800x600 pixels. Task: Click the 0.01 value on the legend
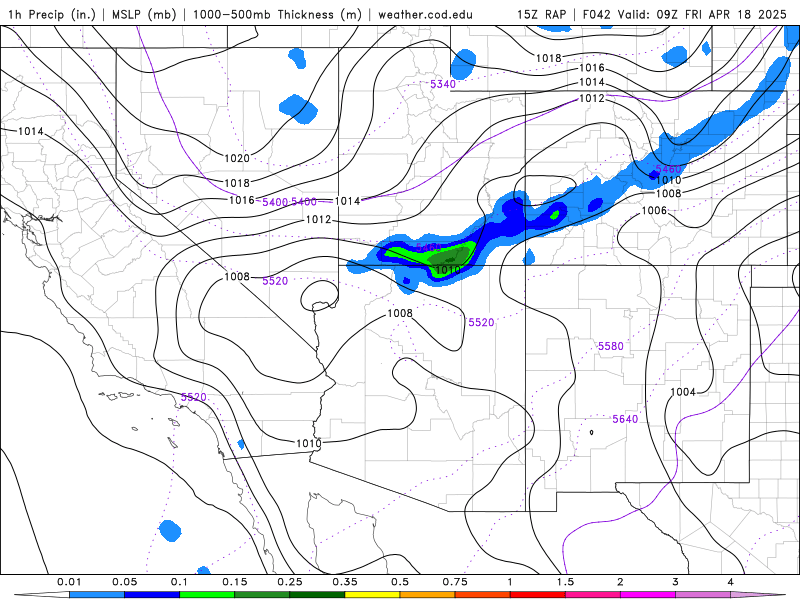coord(69,582)
